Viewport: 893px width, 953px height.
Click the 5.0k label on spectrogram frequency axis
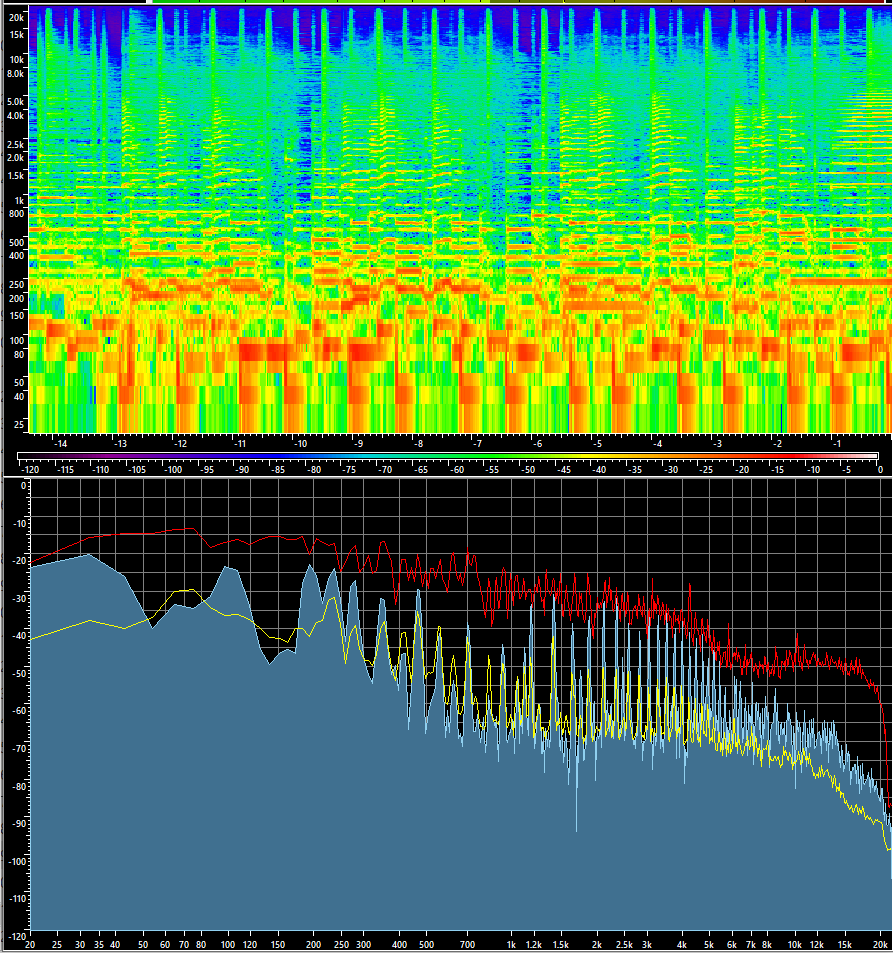click(15, 101)
